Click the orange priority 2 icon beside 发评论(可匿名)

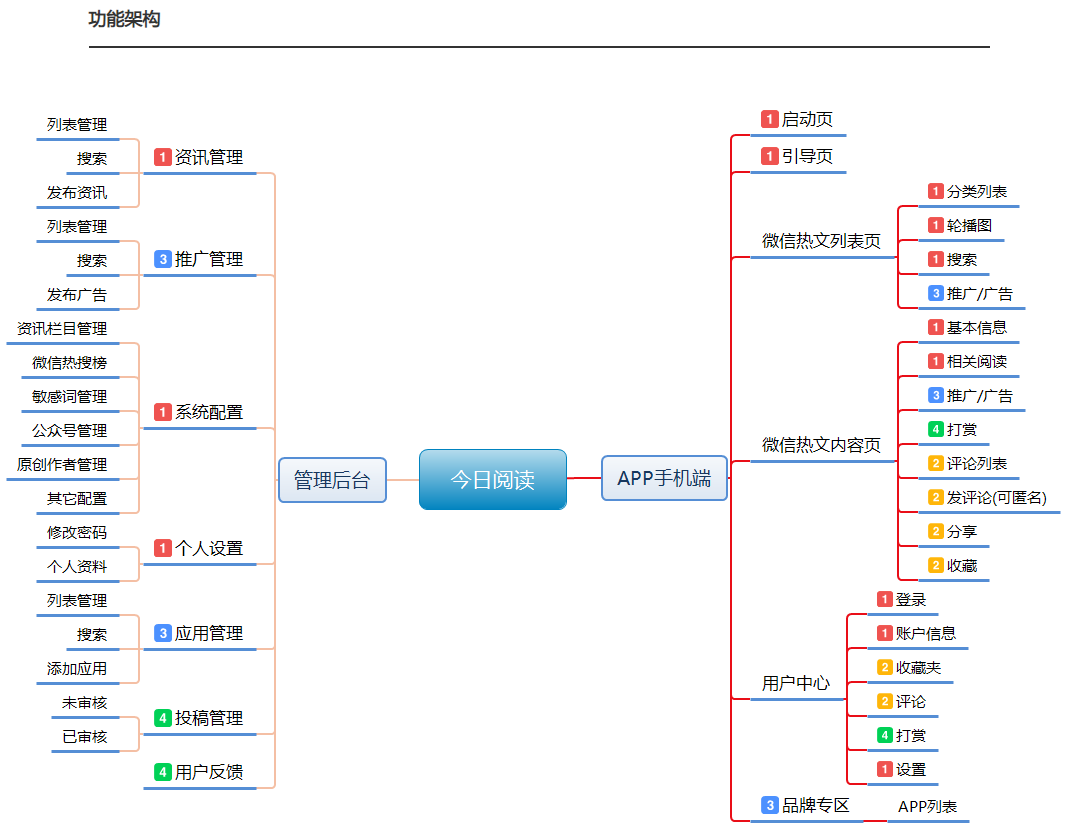936,498
